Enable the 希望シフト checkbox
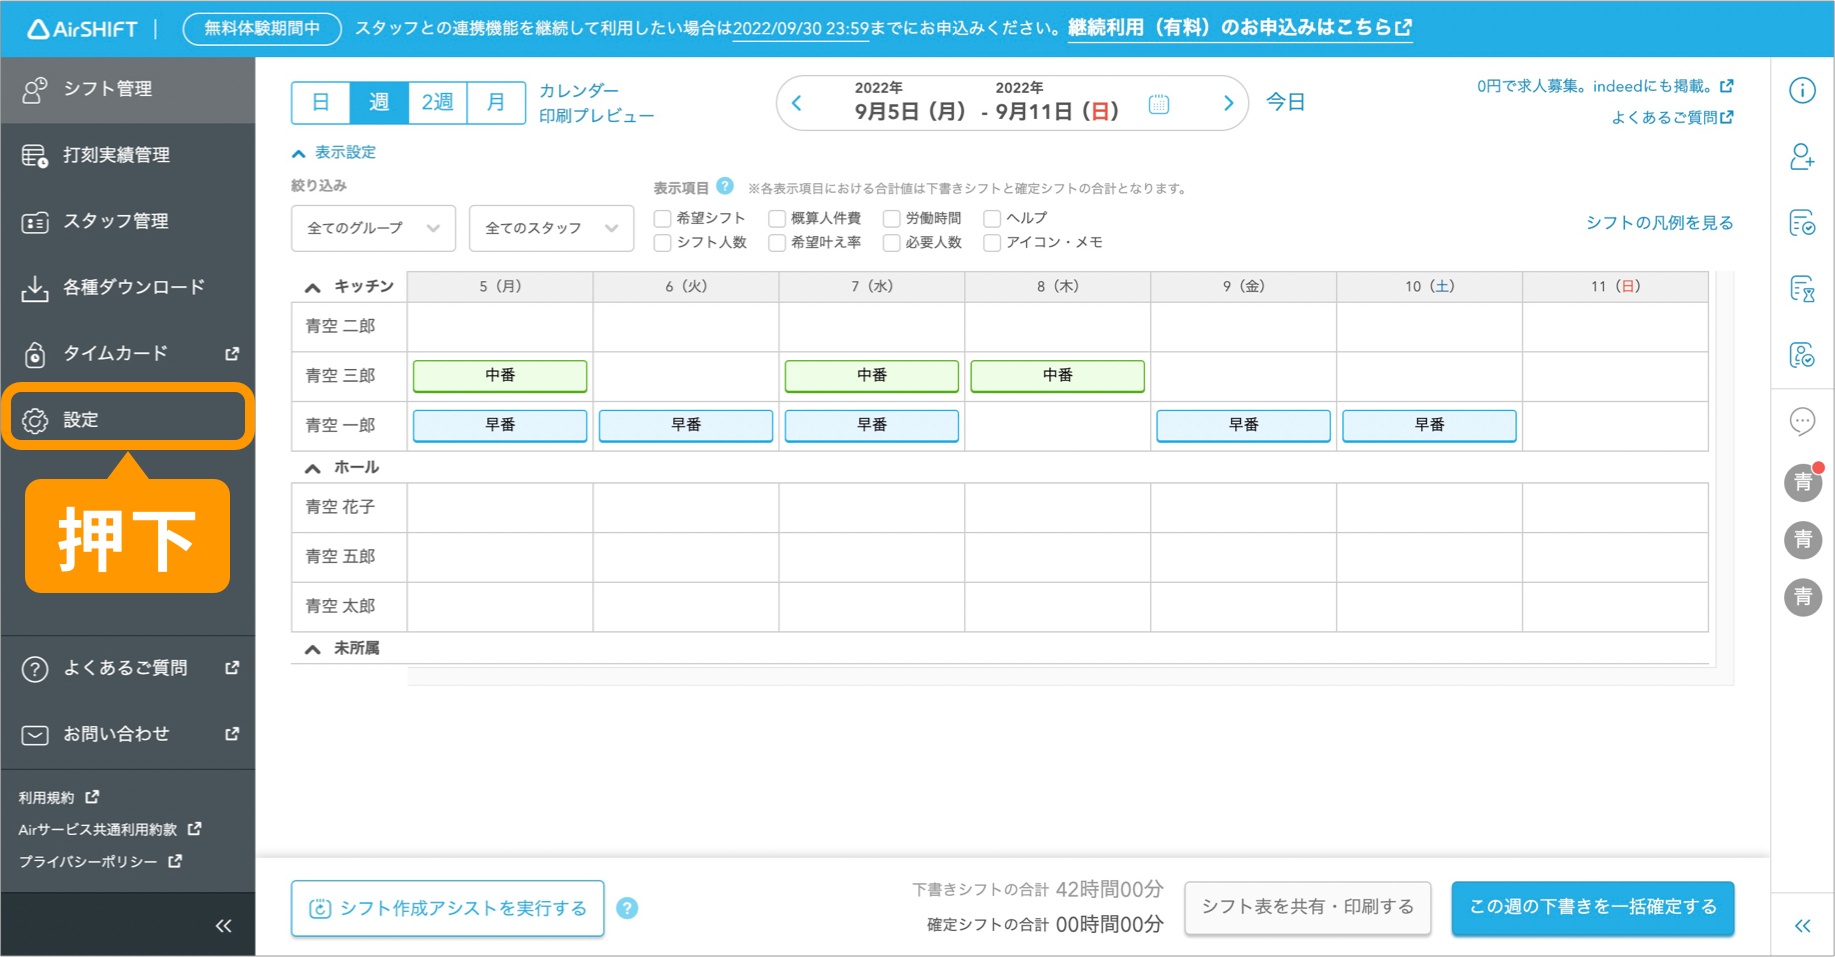This screenshot has width=1835, height=957. (x=661, y=217)
